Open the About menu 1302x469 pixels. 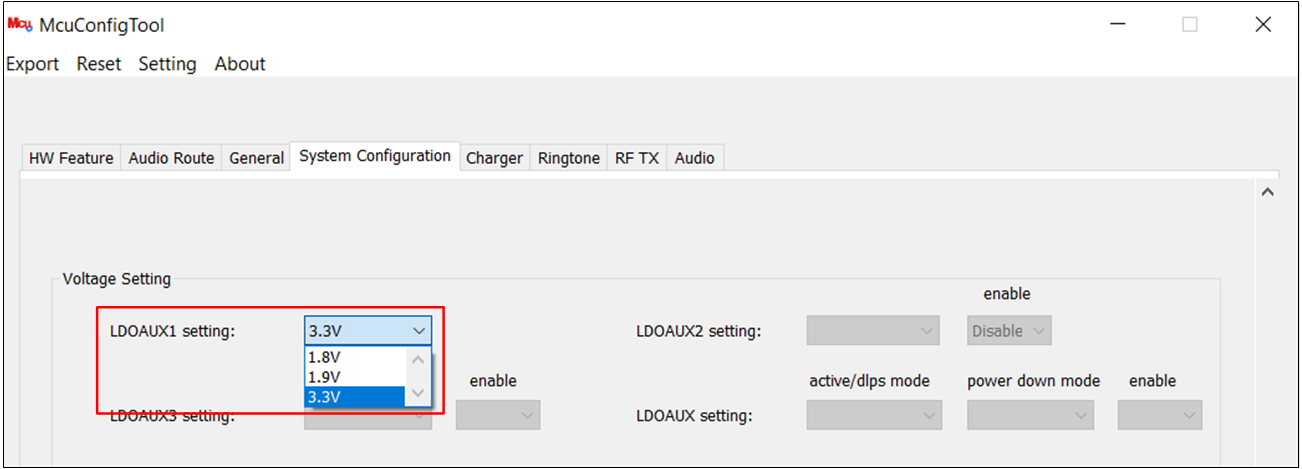(240, 64)
